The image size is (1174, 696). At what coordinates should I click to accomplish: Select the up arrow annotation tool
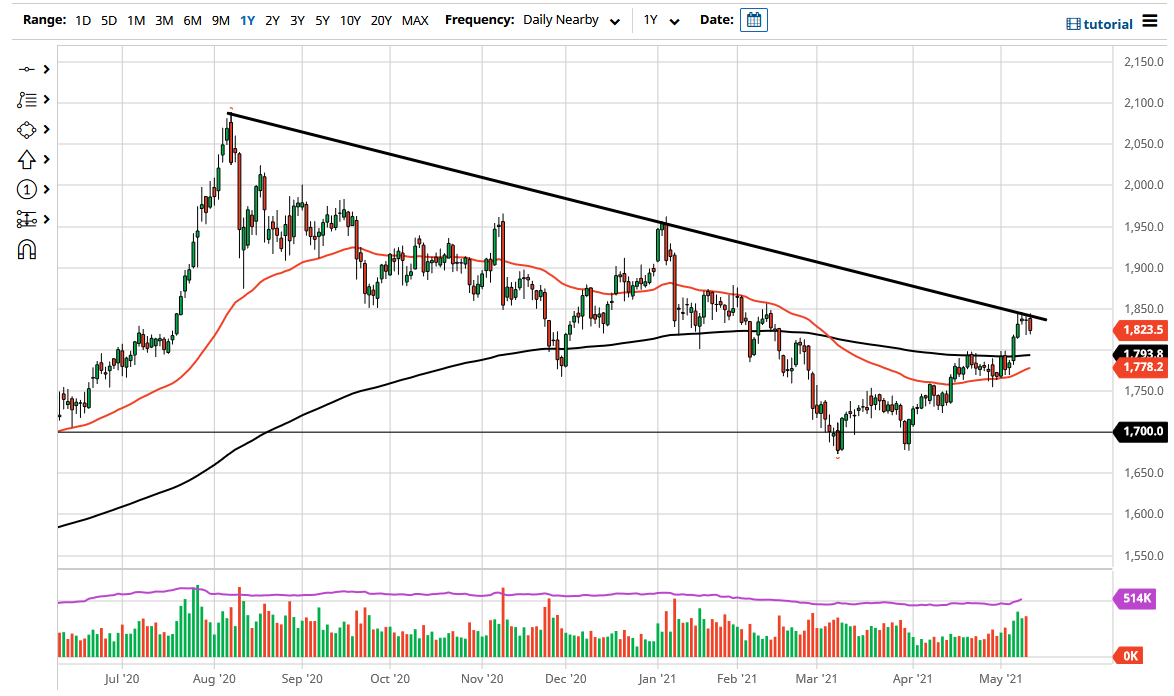coord(26,159)
